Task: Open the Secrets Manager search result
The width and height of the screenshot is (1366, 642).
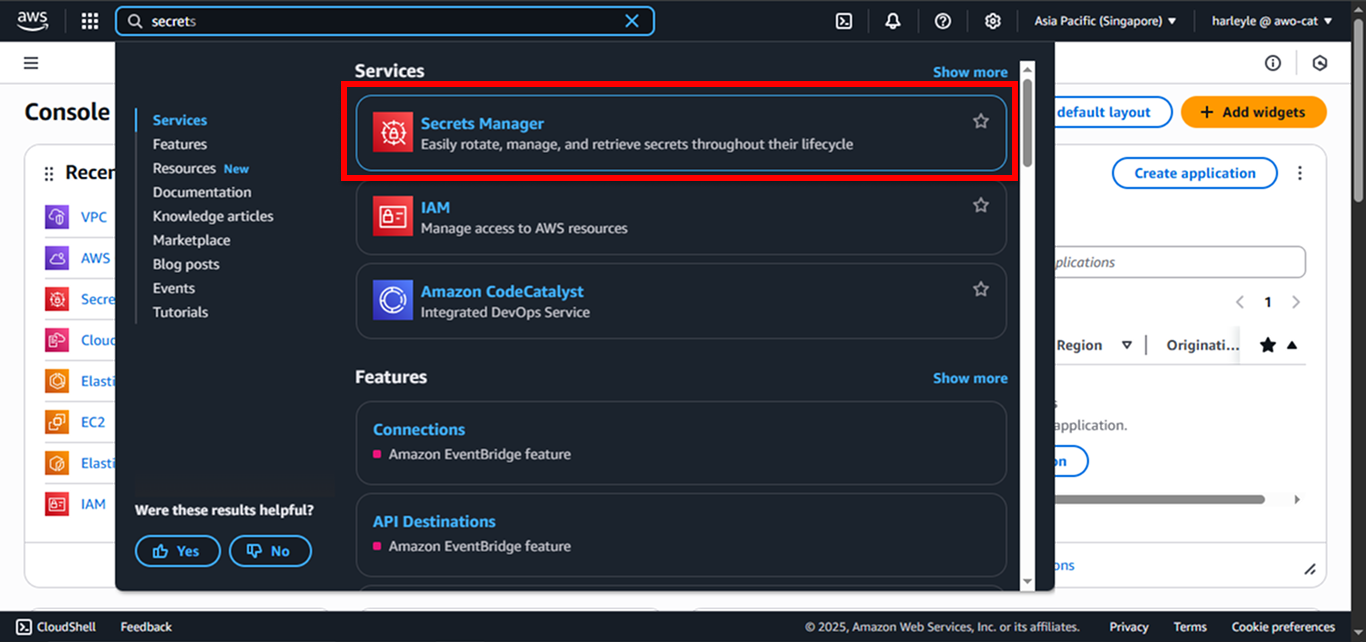Action: click(x=681, y=133)
